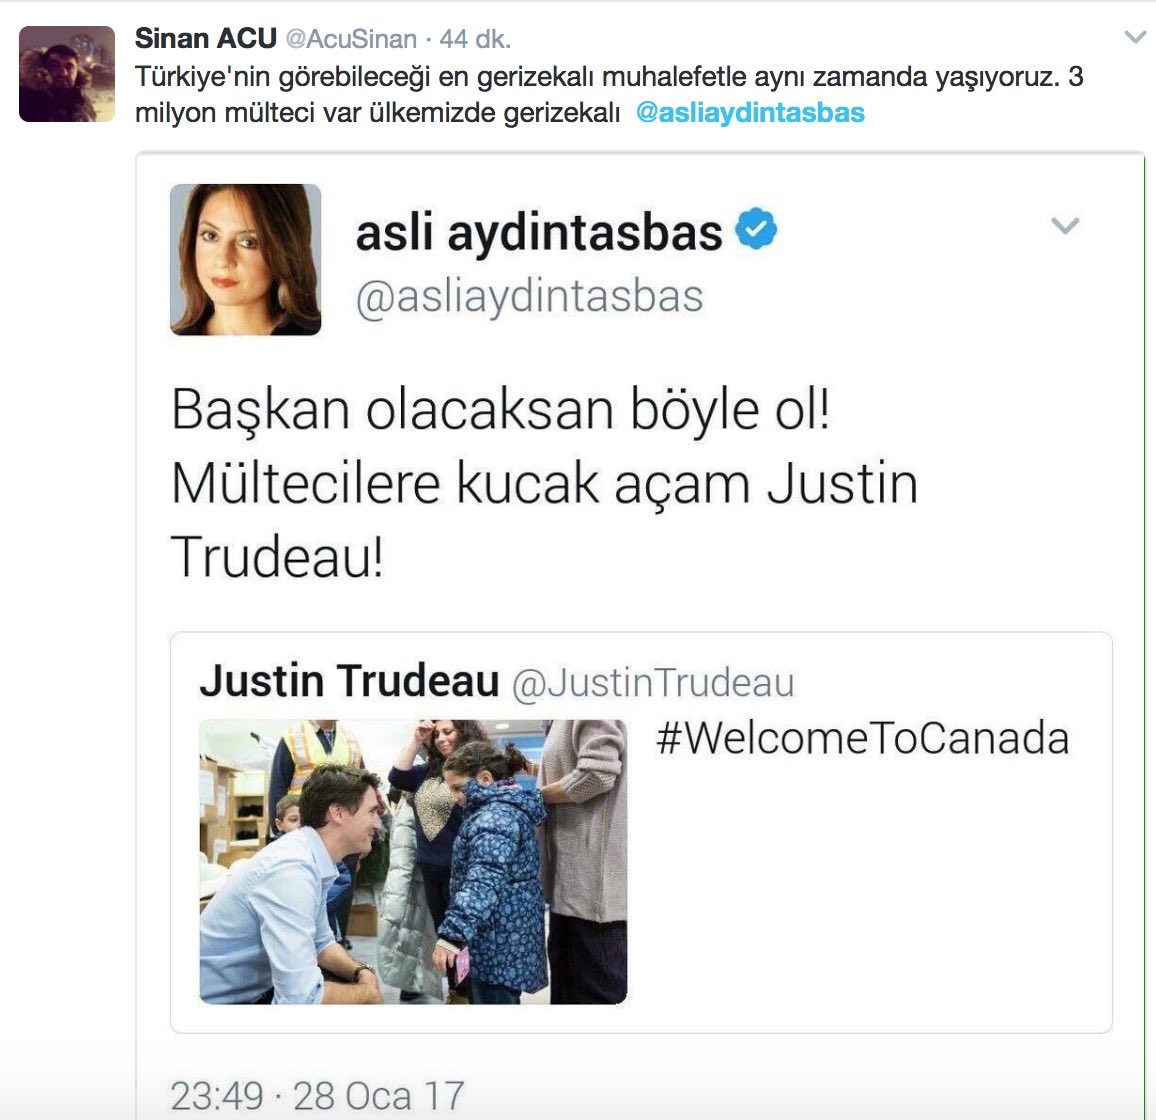Click the 44 dk. timestamp
Screen dimensions: 1156x1120
coord(475,39)
